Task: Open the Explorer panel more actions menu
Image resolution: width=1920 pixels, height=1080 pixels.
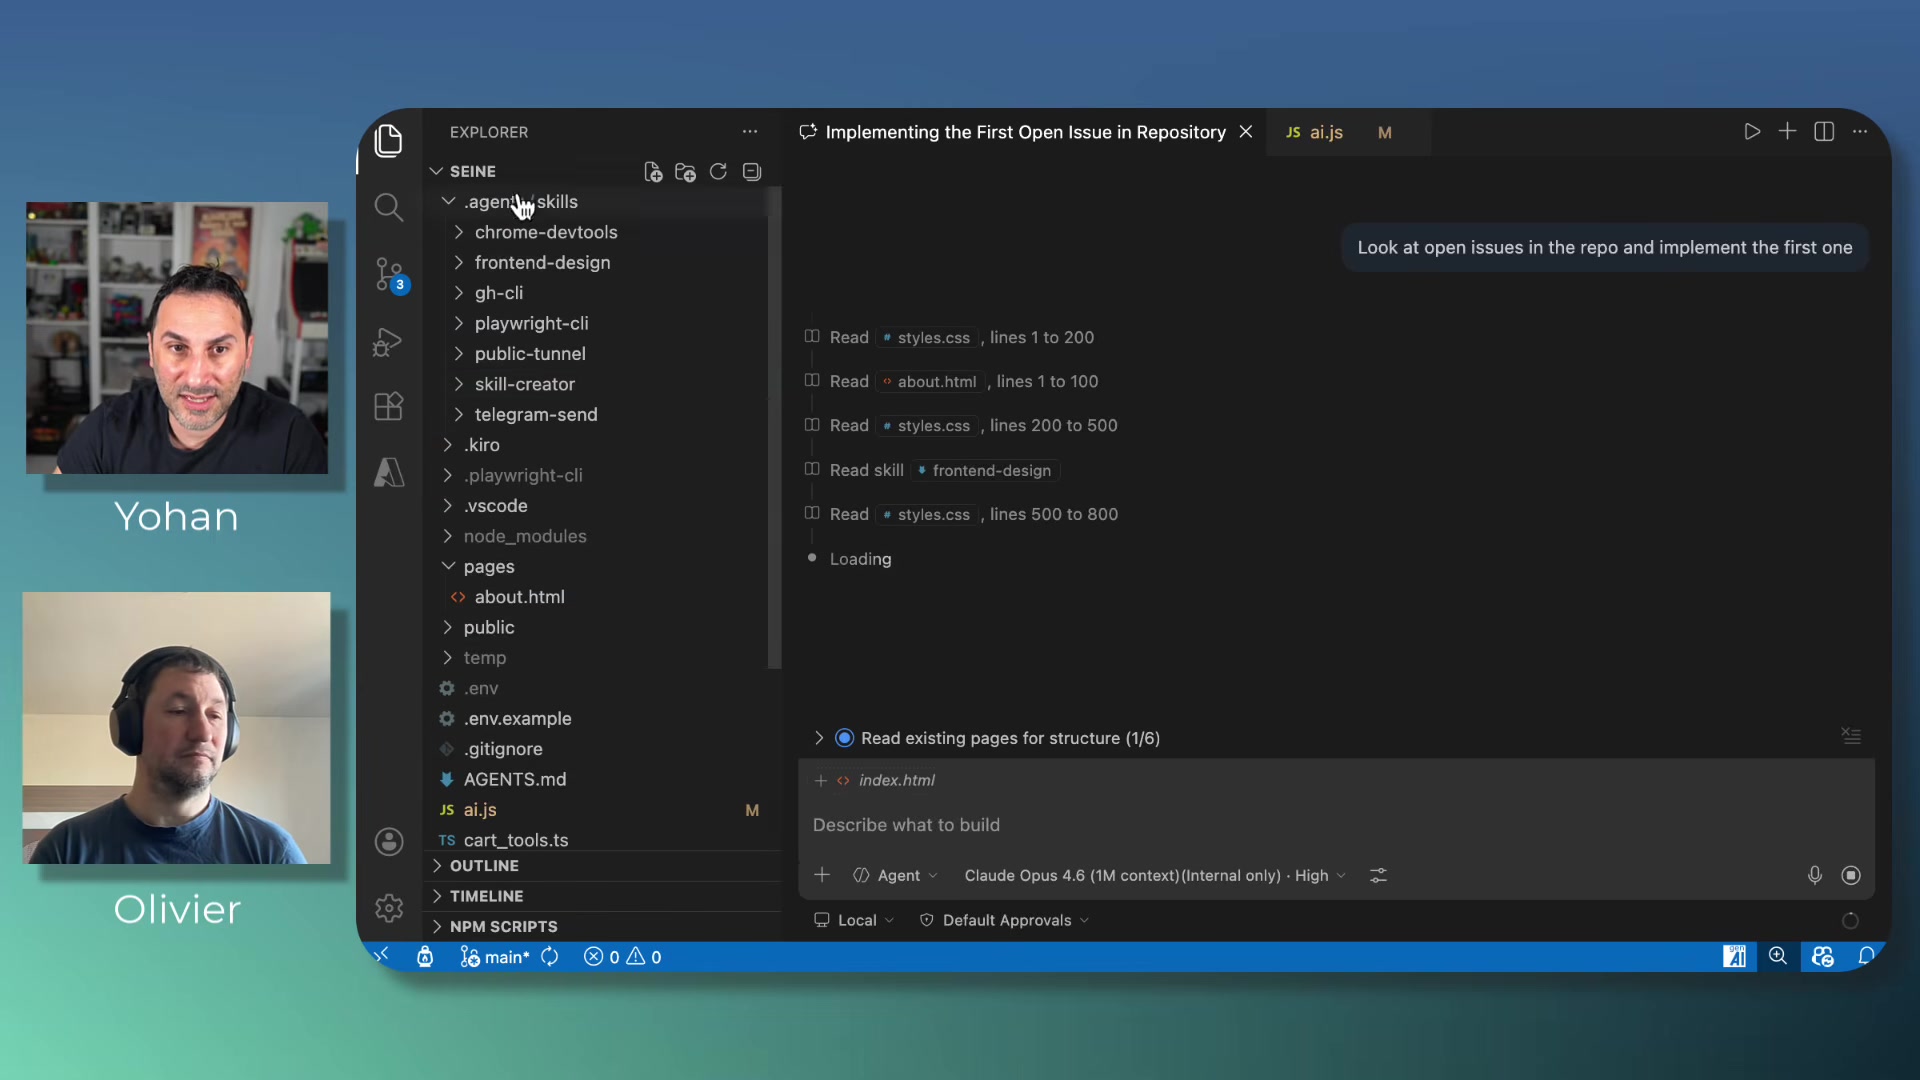Action: pos(749,131)
